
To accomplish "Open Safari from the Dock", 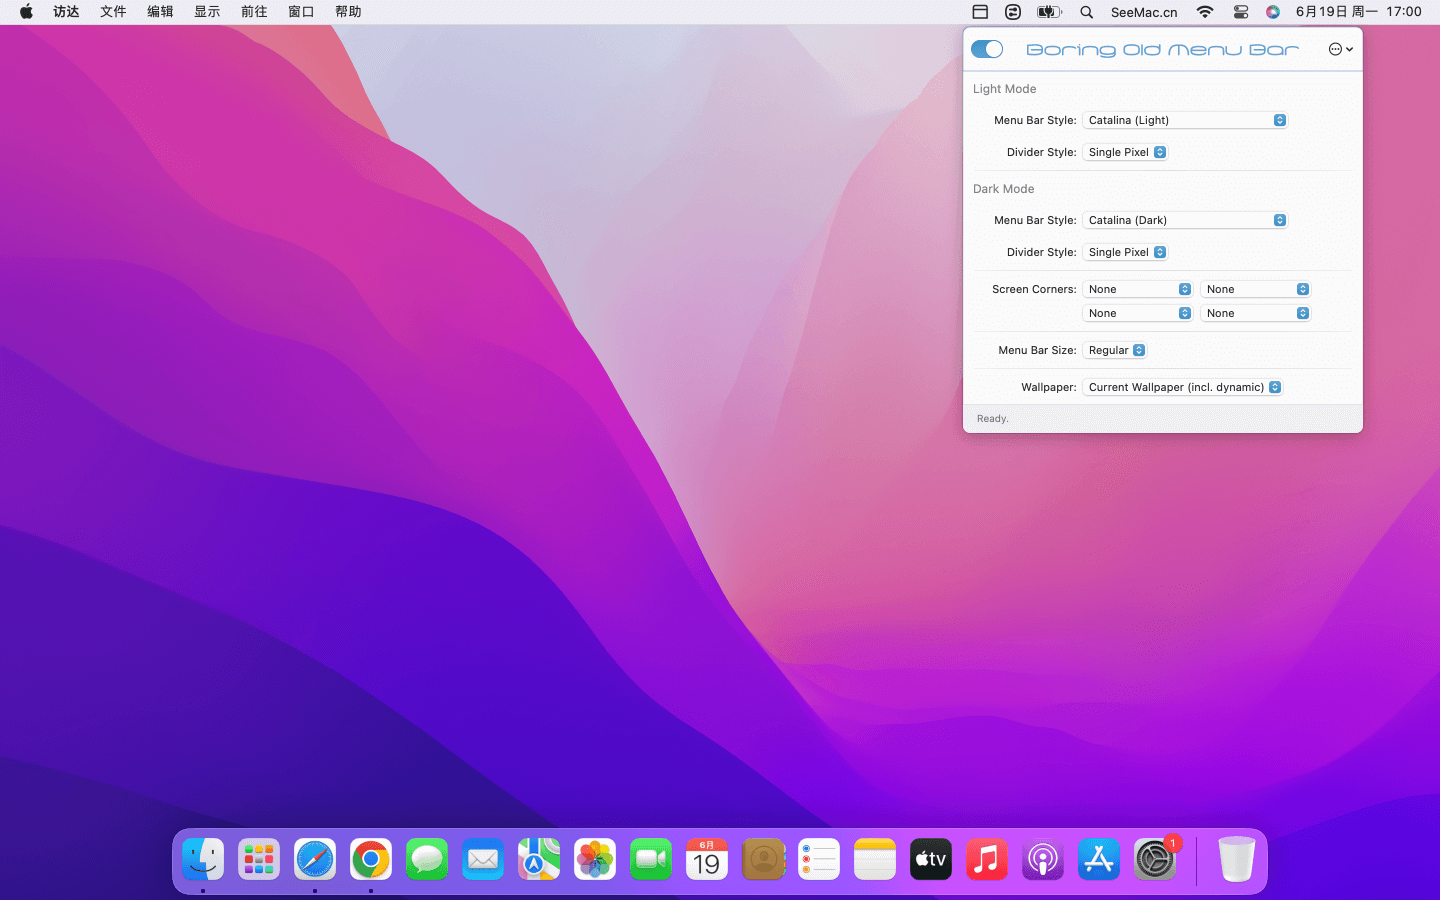I will point(315,860).
